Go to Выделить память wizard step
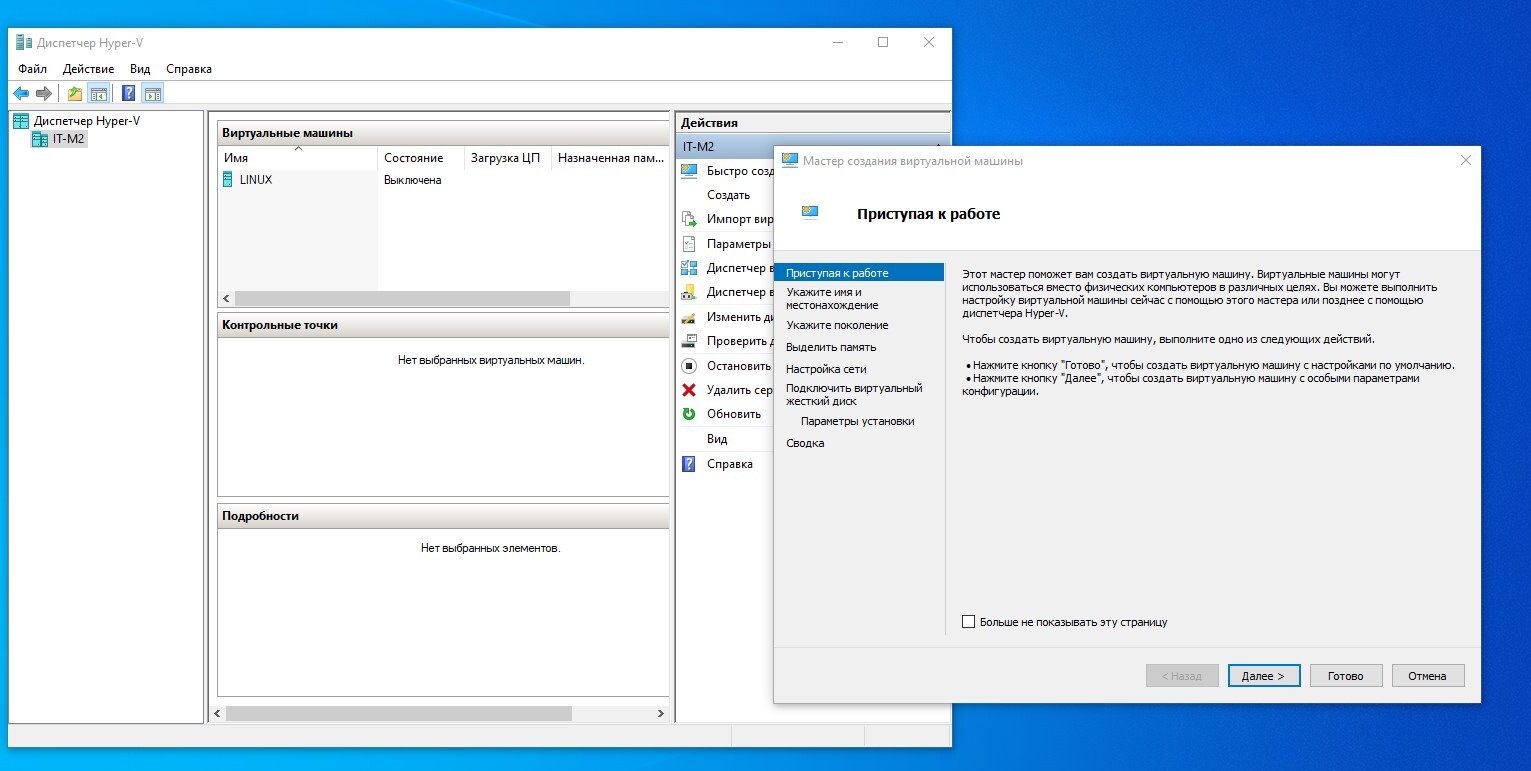1531x771 pixels. coord(831,347)
